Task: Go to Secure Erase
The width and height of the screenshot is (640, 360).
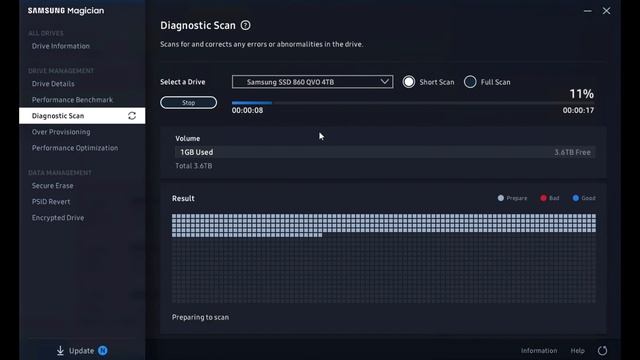Action: [53, 186]
